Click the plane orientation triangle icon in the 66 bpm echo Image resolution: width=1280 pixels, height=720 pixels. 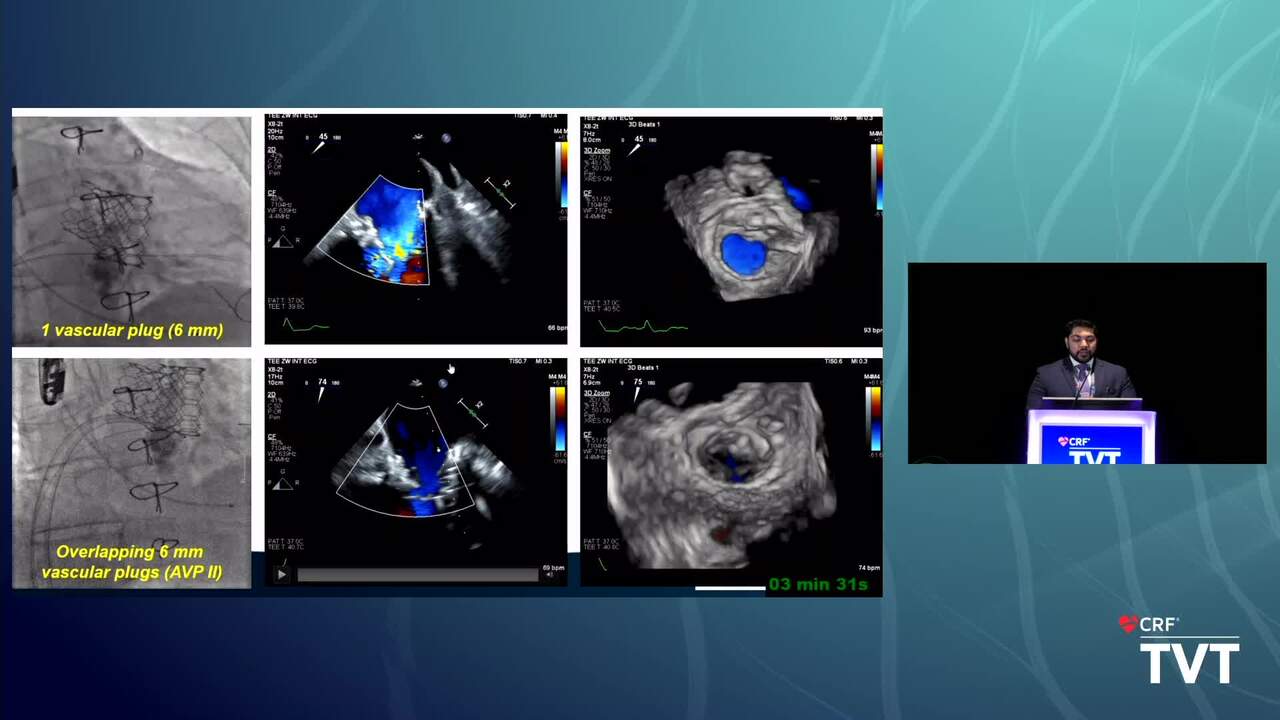click(284, 240)
